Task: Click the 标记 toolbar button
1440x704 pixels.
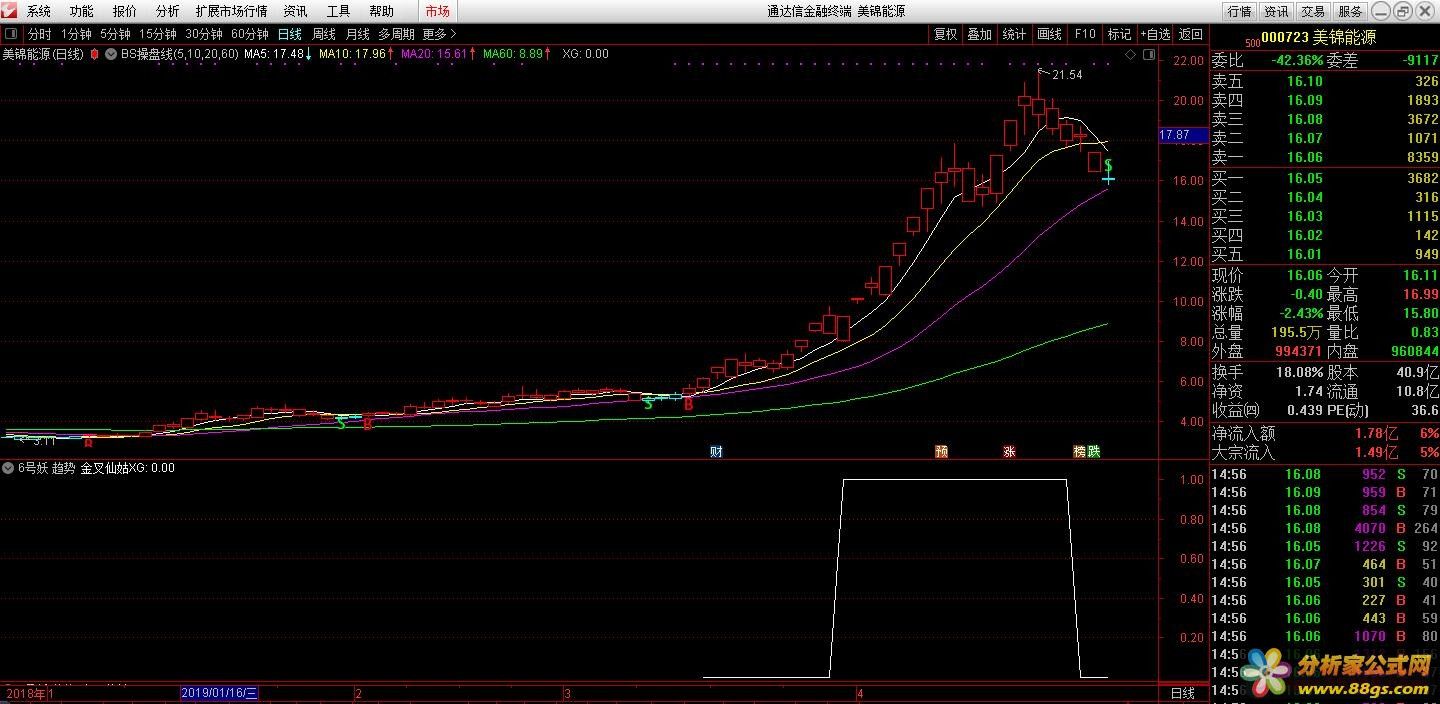Action: 1119,34
